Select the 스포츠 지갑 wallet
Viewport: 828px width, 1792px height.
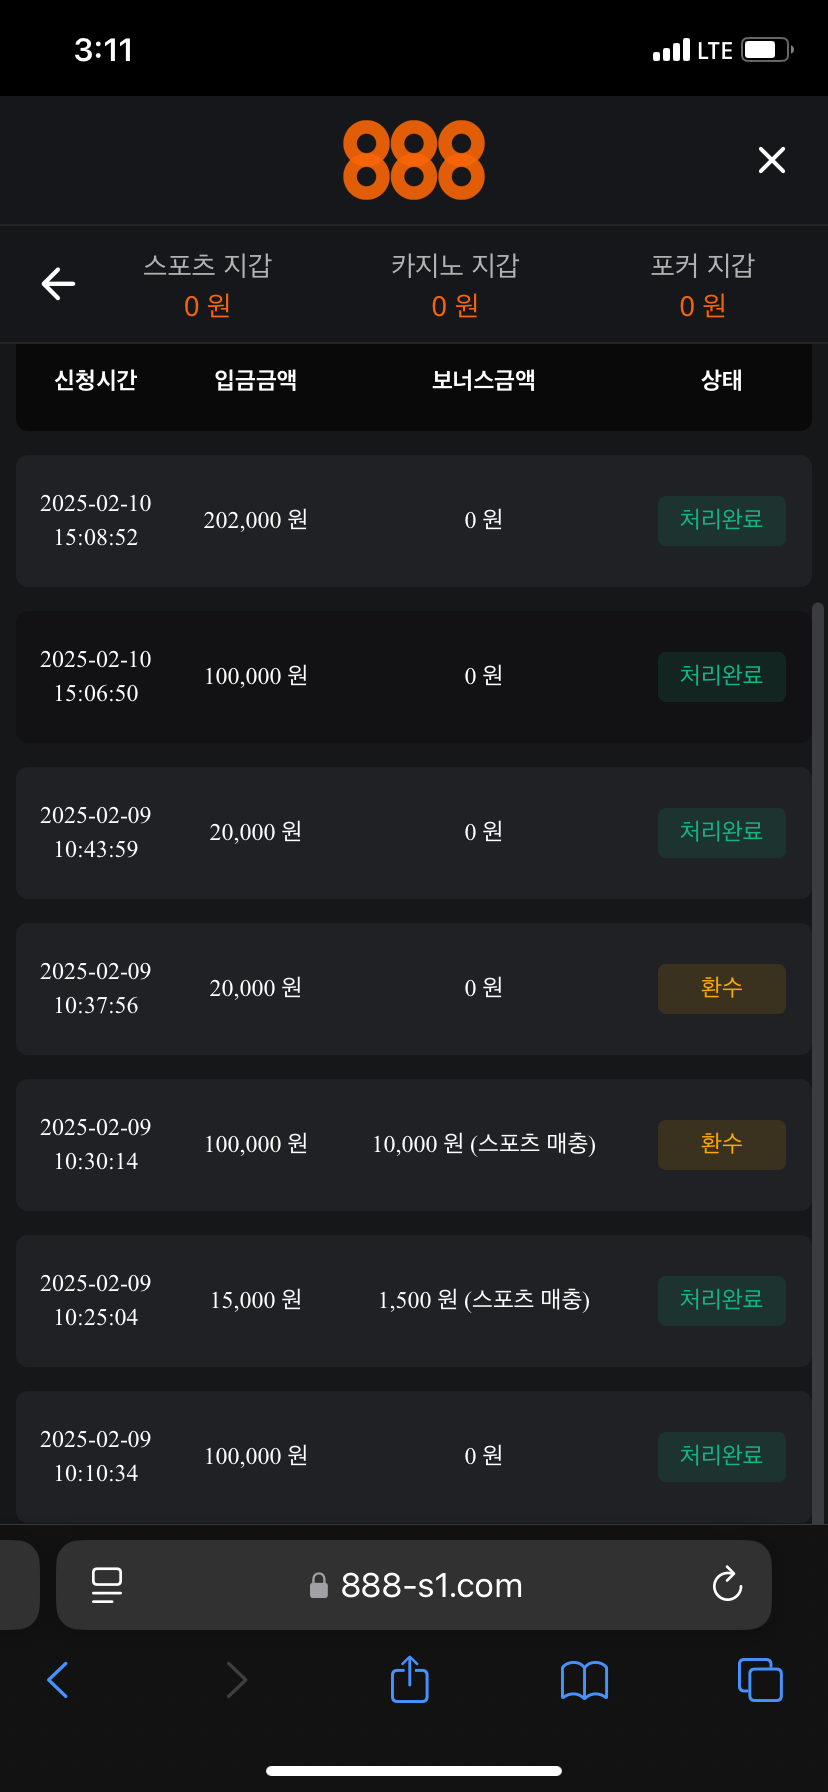(207, 285)
